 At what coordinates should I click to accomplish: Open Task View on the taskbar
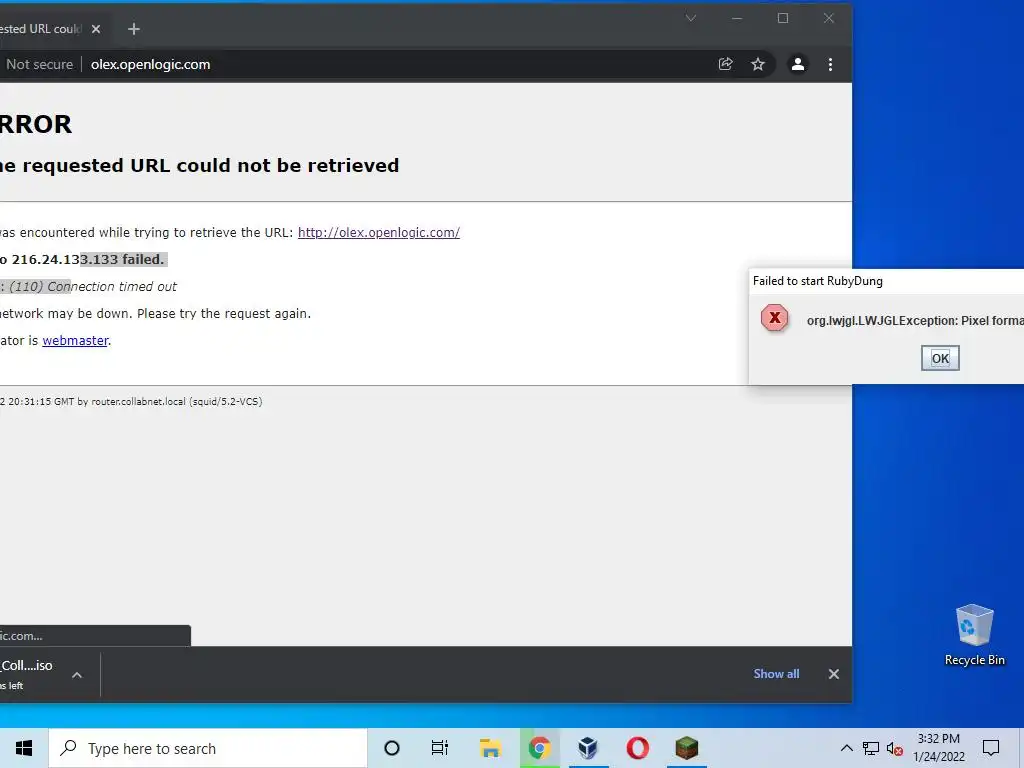click(440, 748)
